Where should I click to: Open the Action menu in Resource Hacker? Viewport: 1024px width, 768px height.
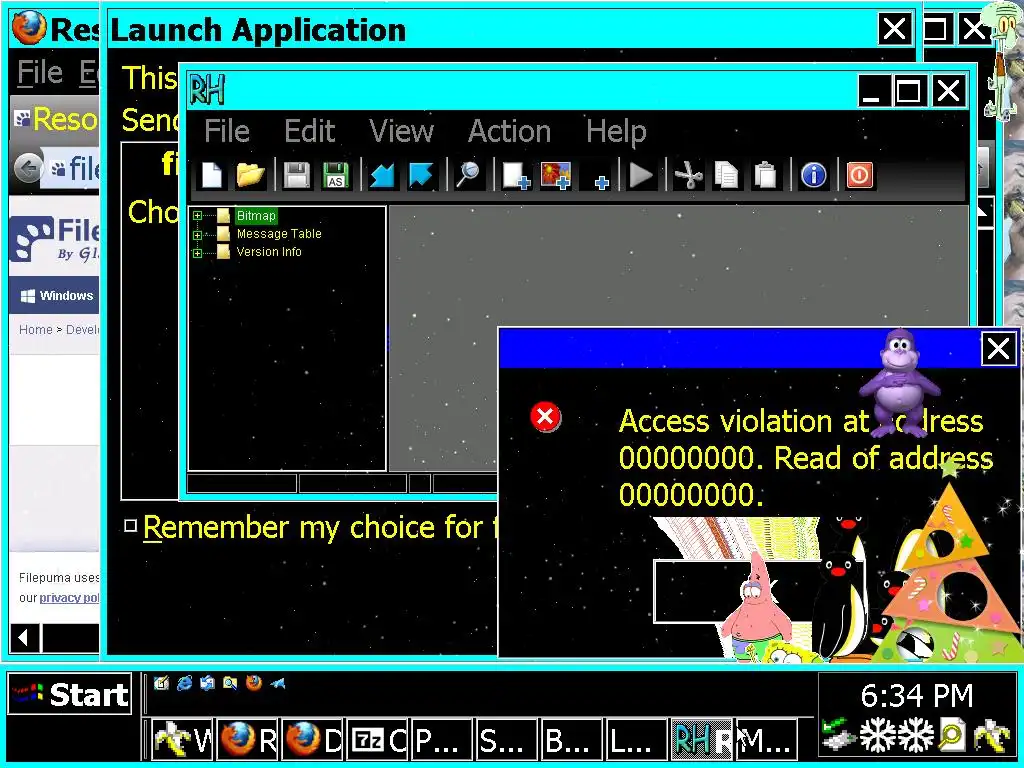point(509,131)
